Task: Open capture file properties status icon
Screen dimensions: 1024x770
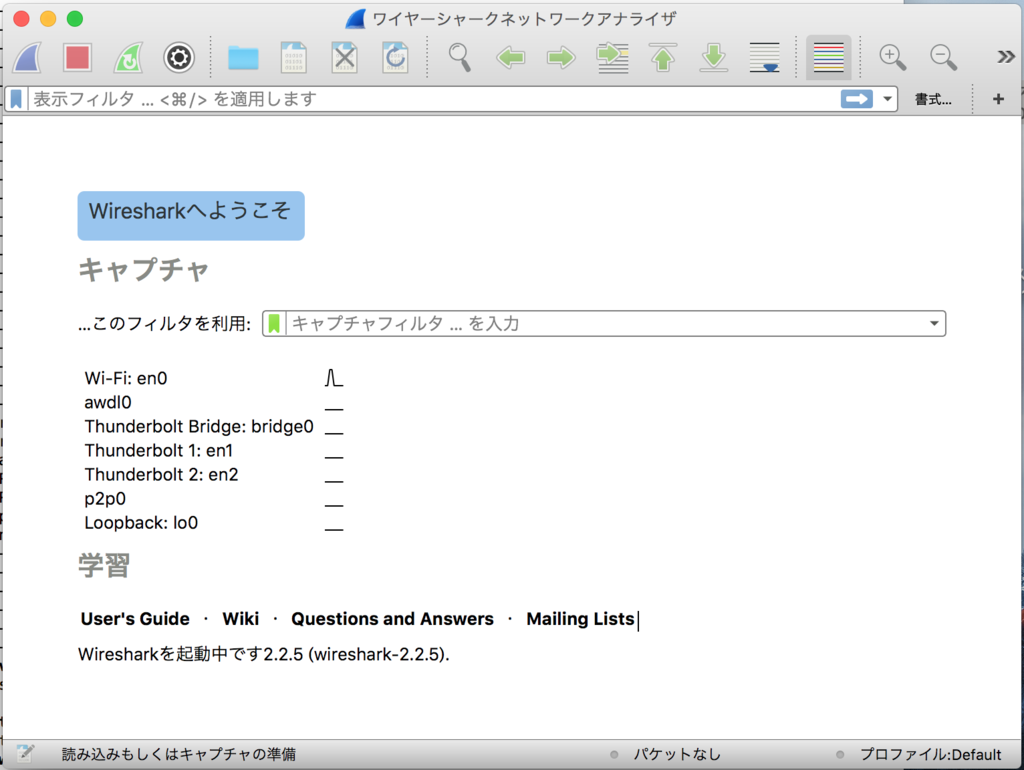Action: pos(25,754)
